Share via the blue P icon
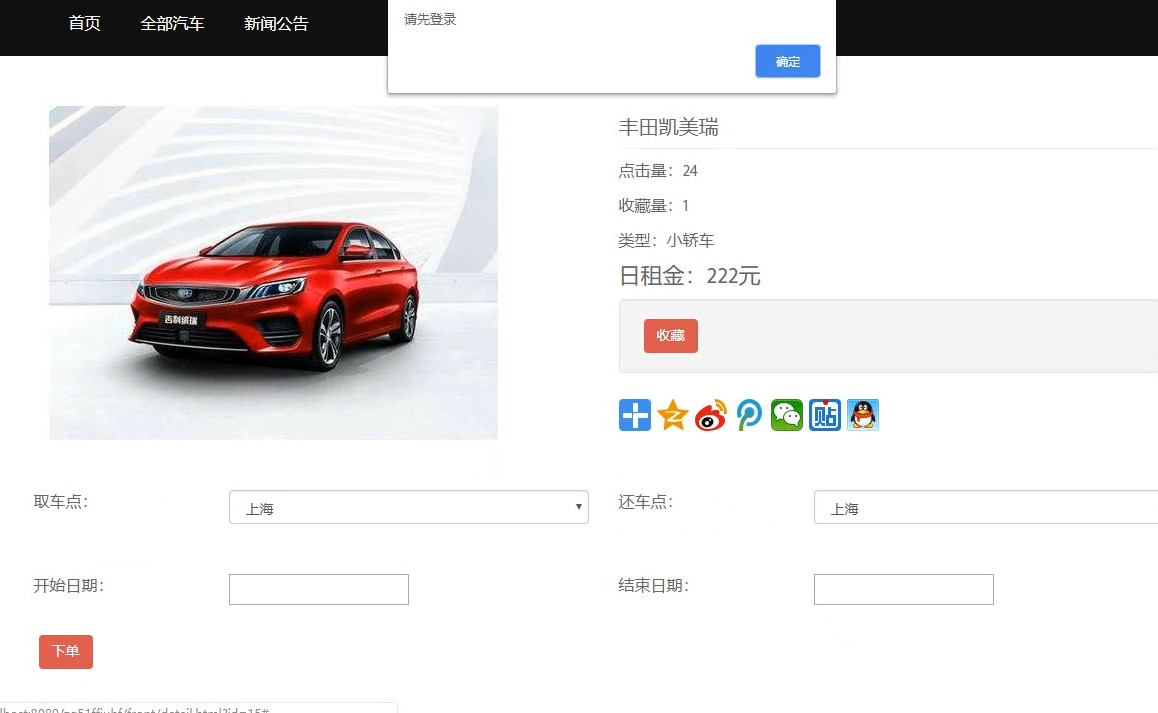Viewport: 1158px width, 713px height. tap(749, 415)
